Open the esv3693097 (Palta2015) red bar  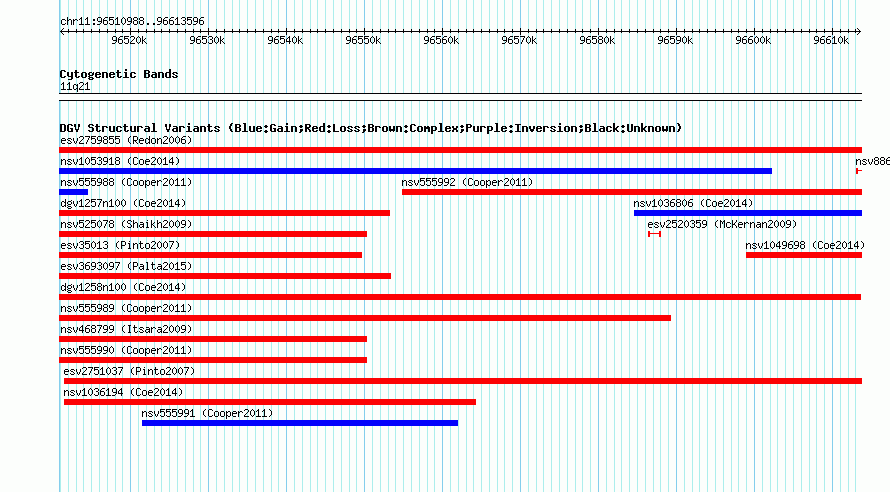[x=225, y=276]
